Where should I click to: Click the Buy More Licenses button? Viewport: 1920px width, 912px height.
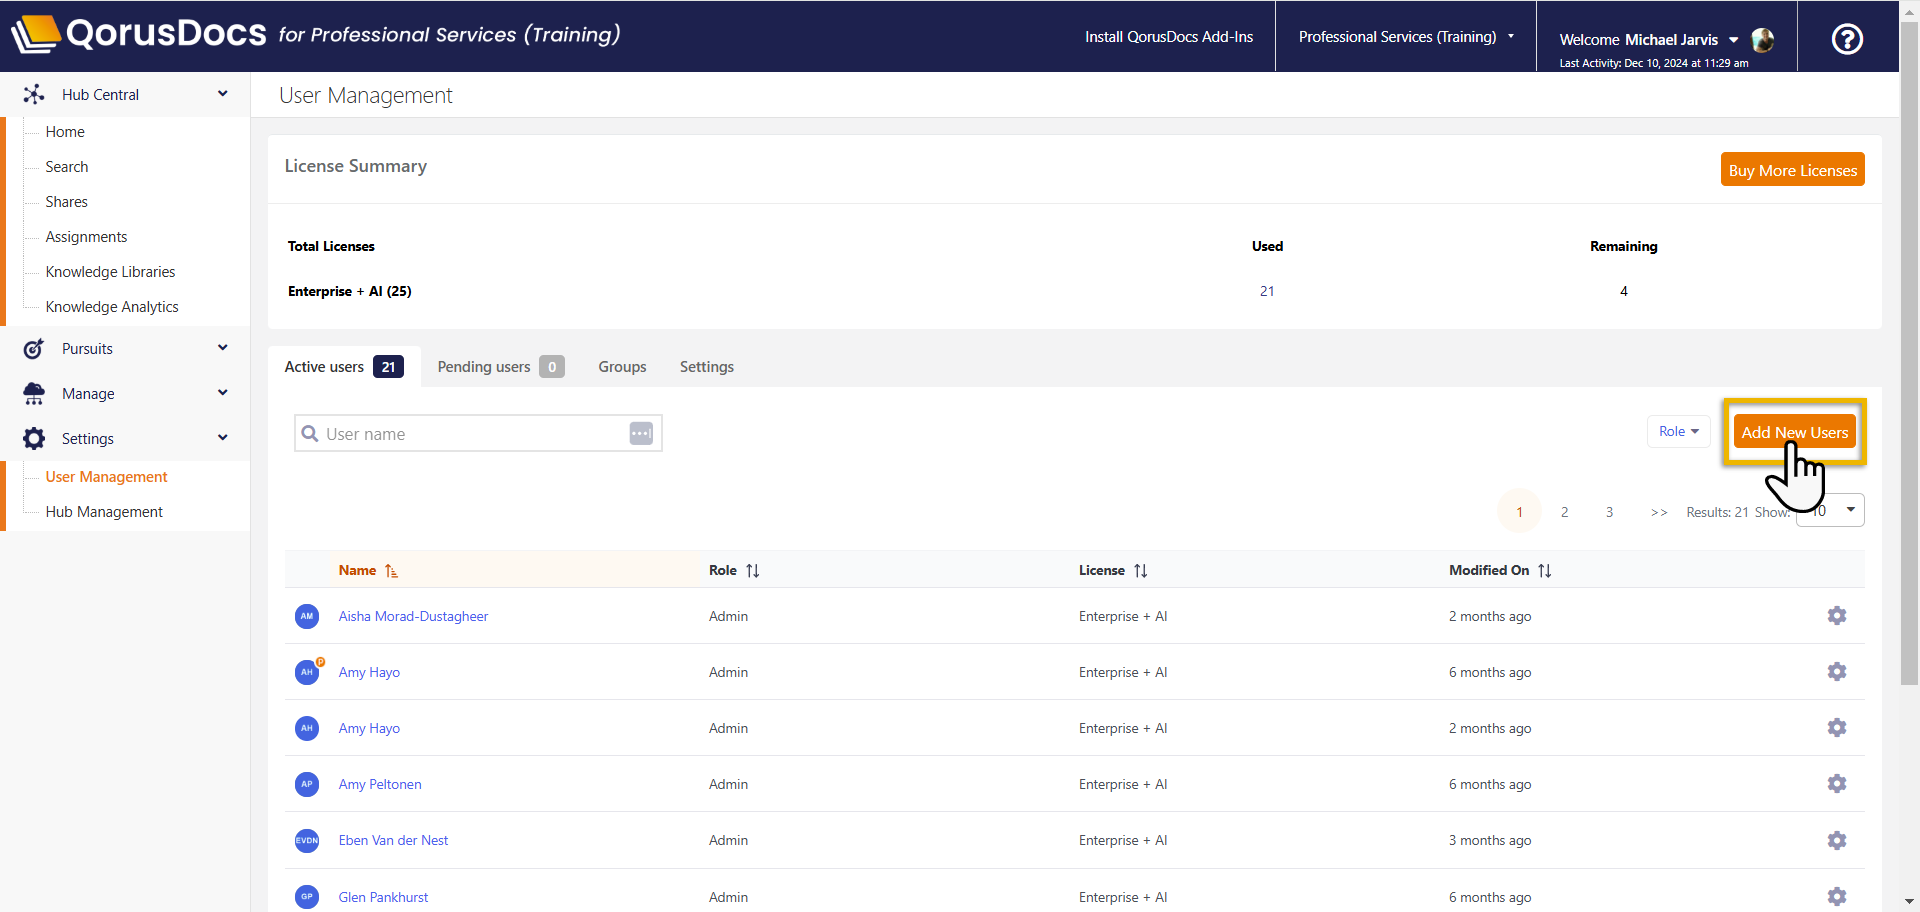click(x=1793, y=170)
